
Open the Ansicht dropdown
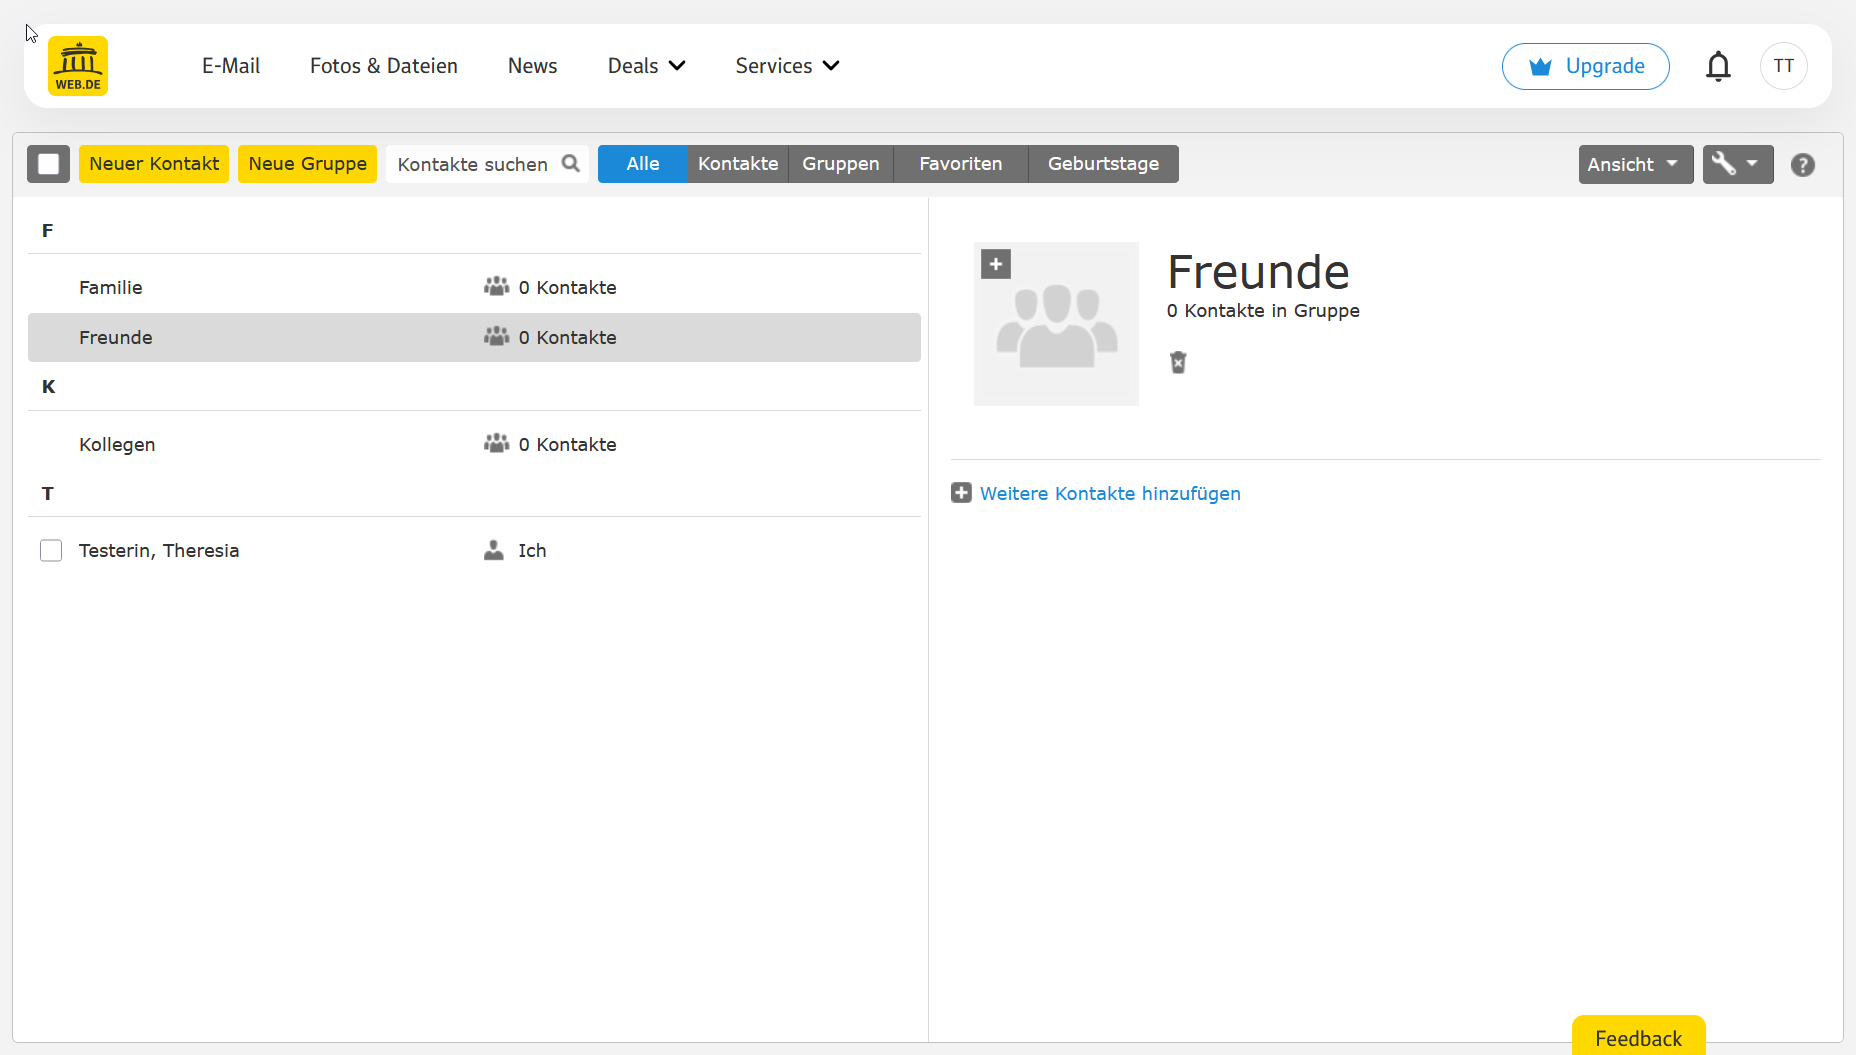pyautogui.click(x=1635, y=164)
